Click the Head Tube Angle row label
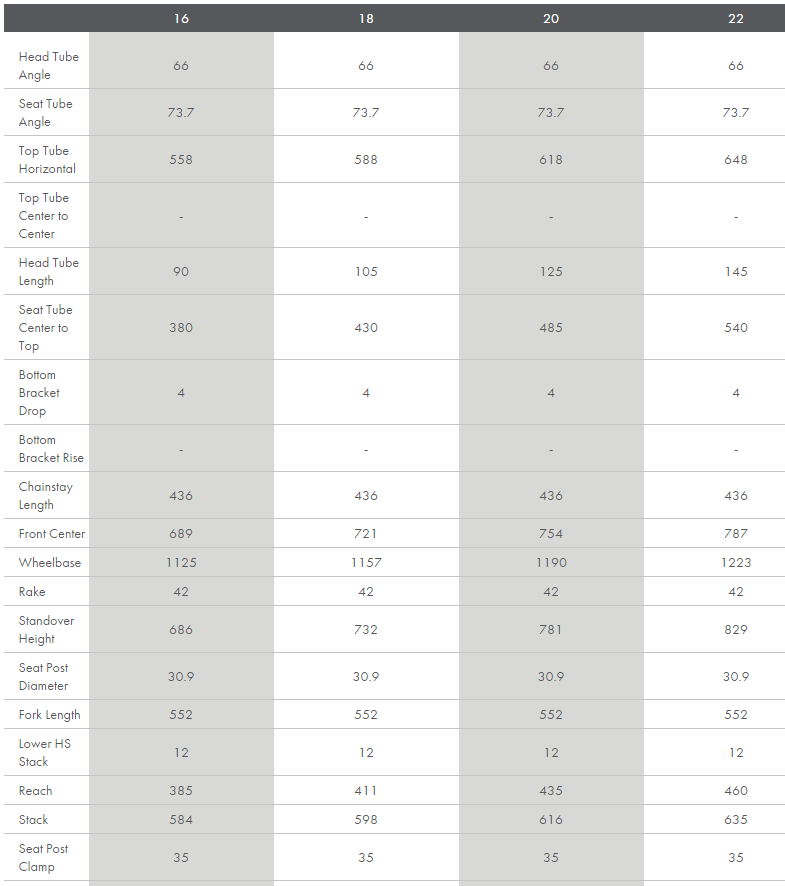 [48, 66]
